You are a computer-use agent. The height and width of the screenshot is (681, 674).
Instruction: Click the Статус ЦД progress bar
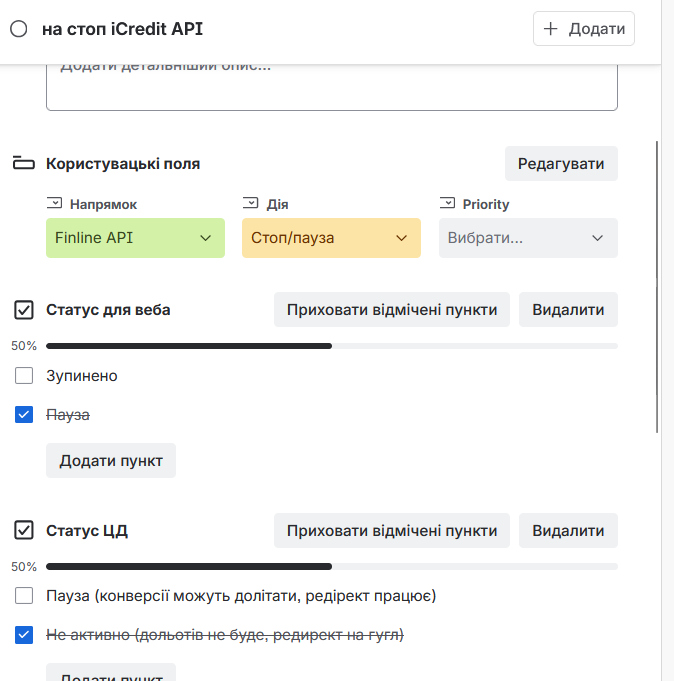click(x=331, y=566)
